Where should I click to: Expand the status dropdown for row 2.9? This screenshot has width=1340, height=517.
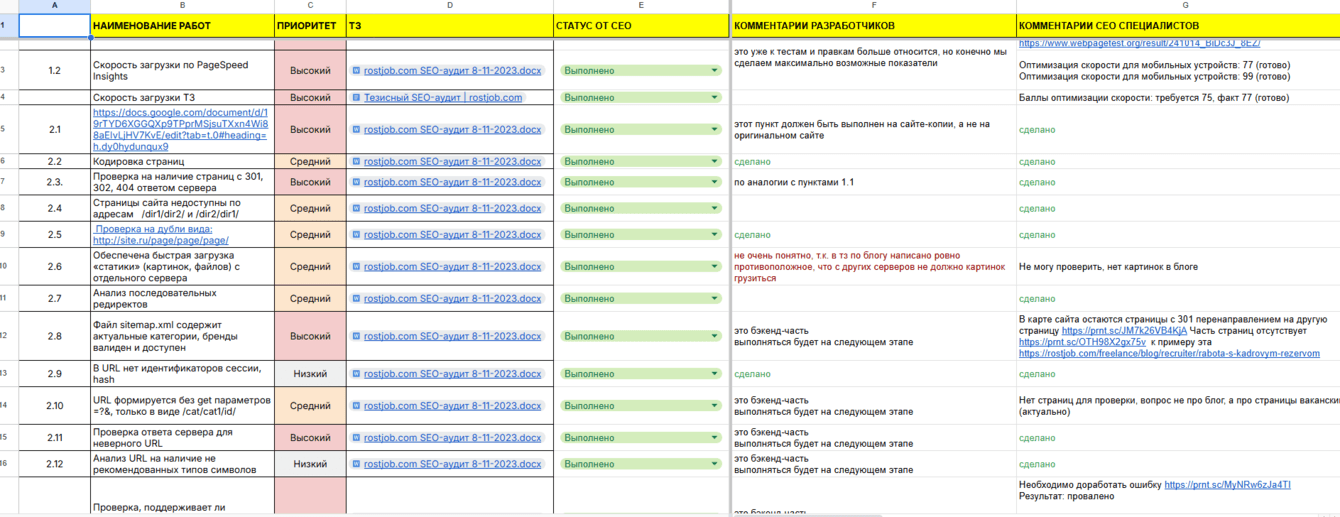point(715,374)
